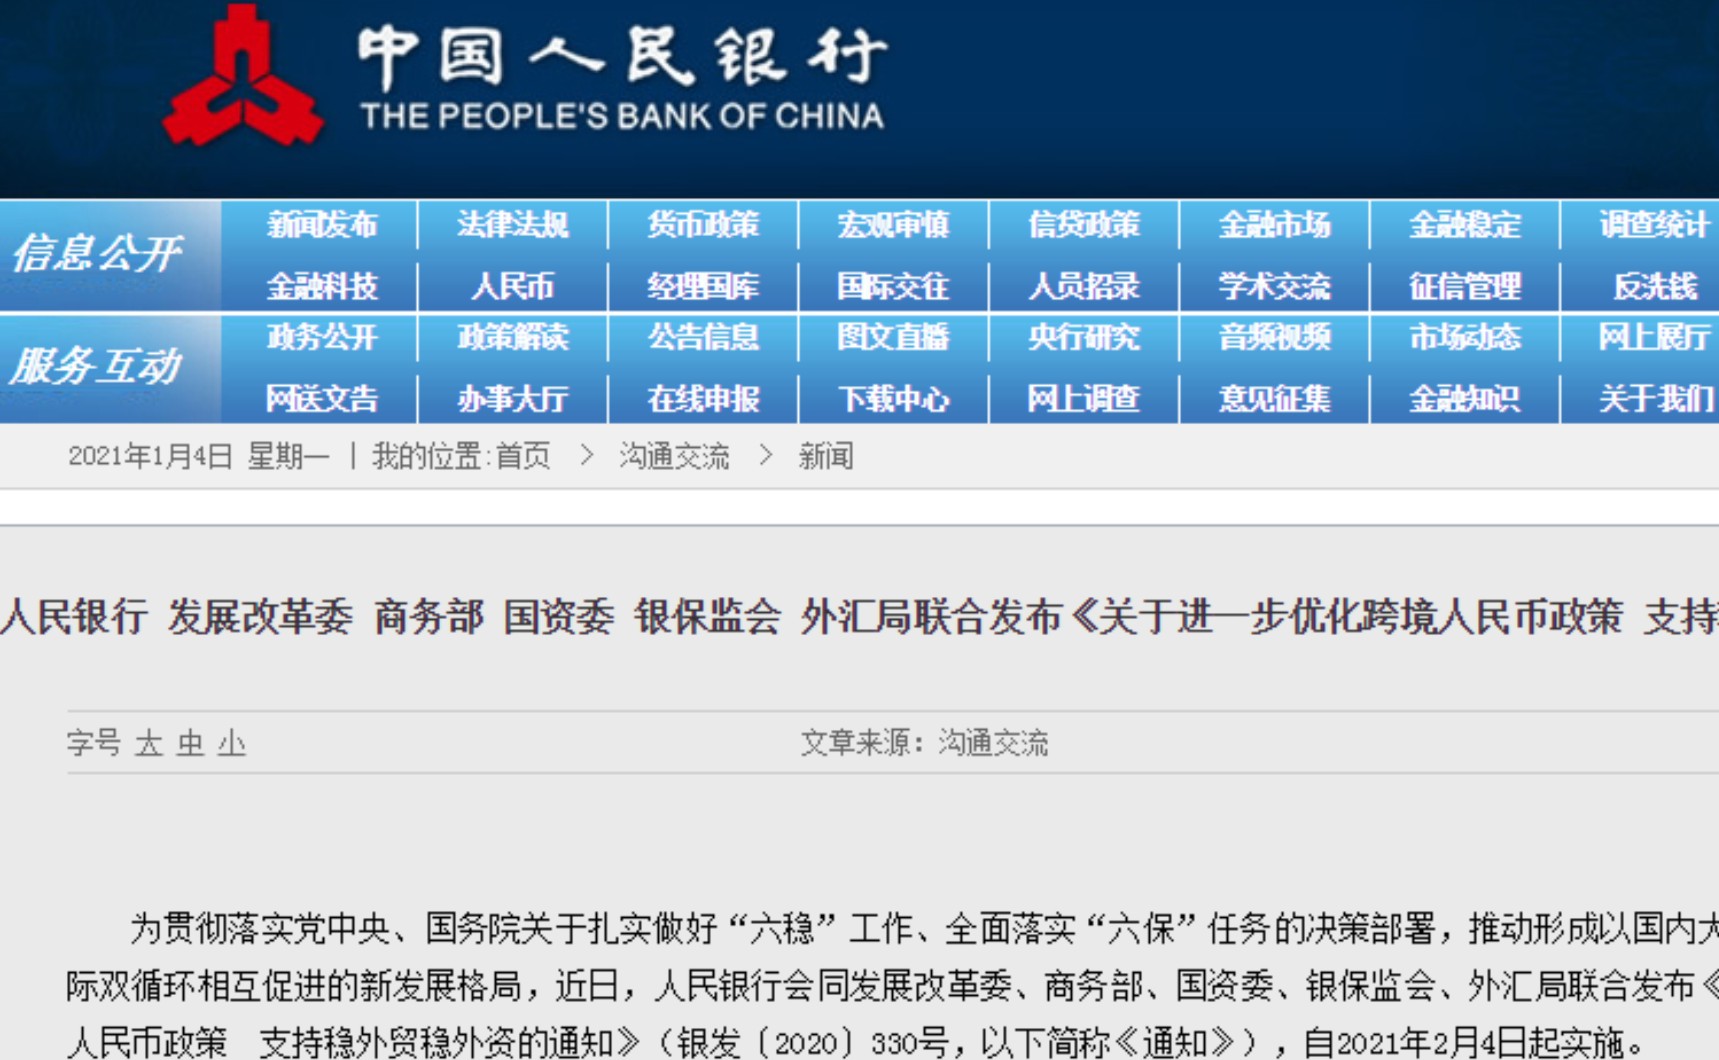Set font size to medium (中)

click(x=190, y=743)
